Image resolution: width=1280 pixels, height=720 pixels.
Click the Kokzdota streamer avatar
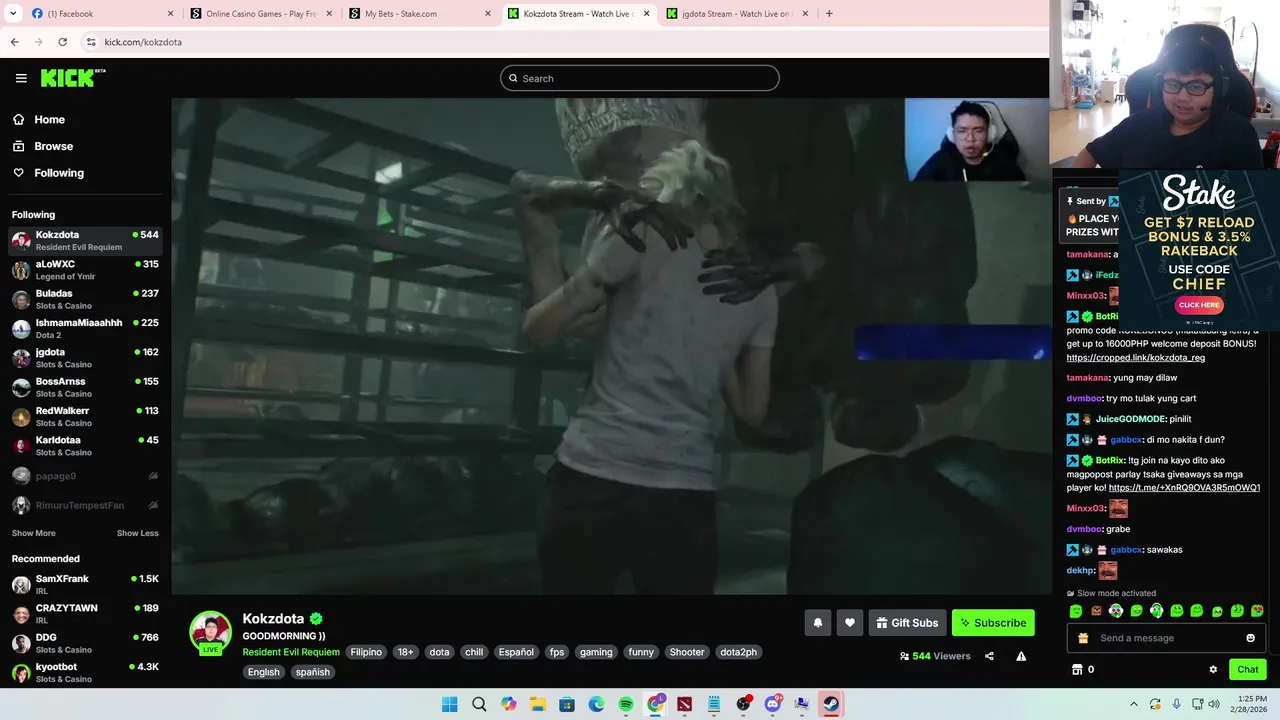coord(211,633)
